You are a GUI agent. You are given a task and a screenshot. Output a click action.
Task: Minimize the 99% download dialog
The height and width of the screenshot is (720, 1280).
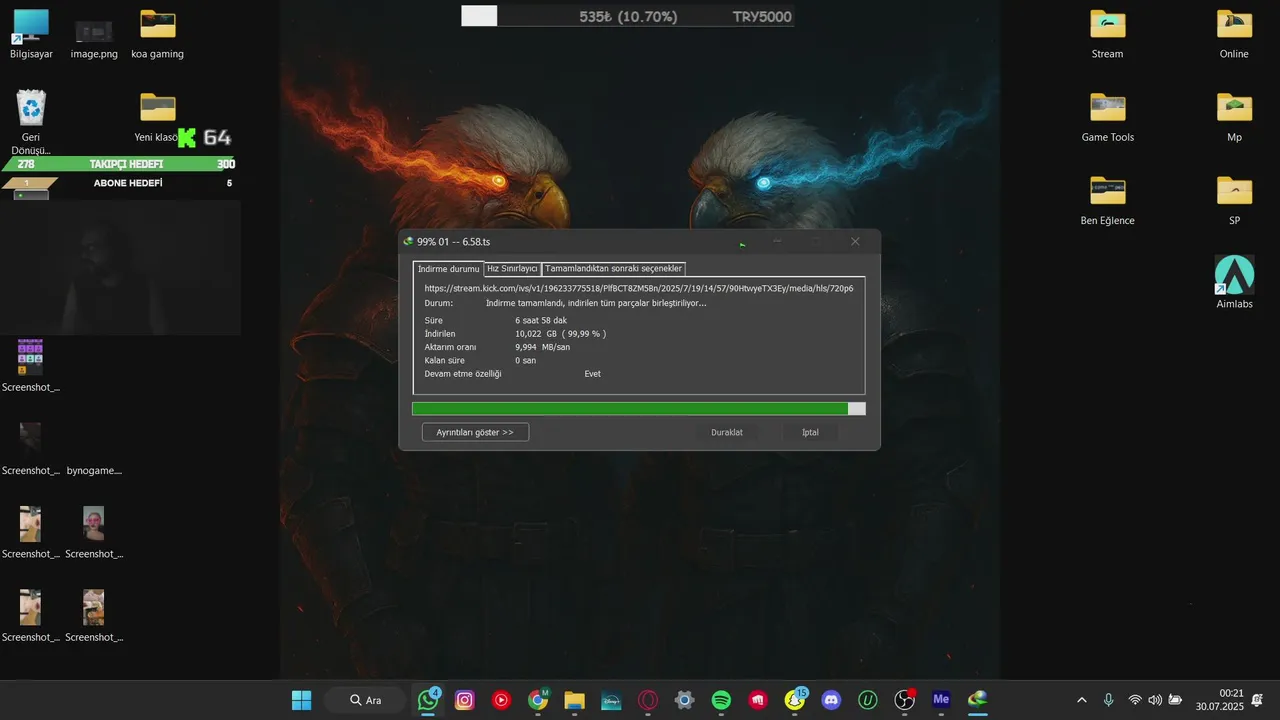click(x=777, y=241)
